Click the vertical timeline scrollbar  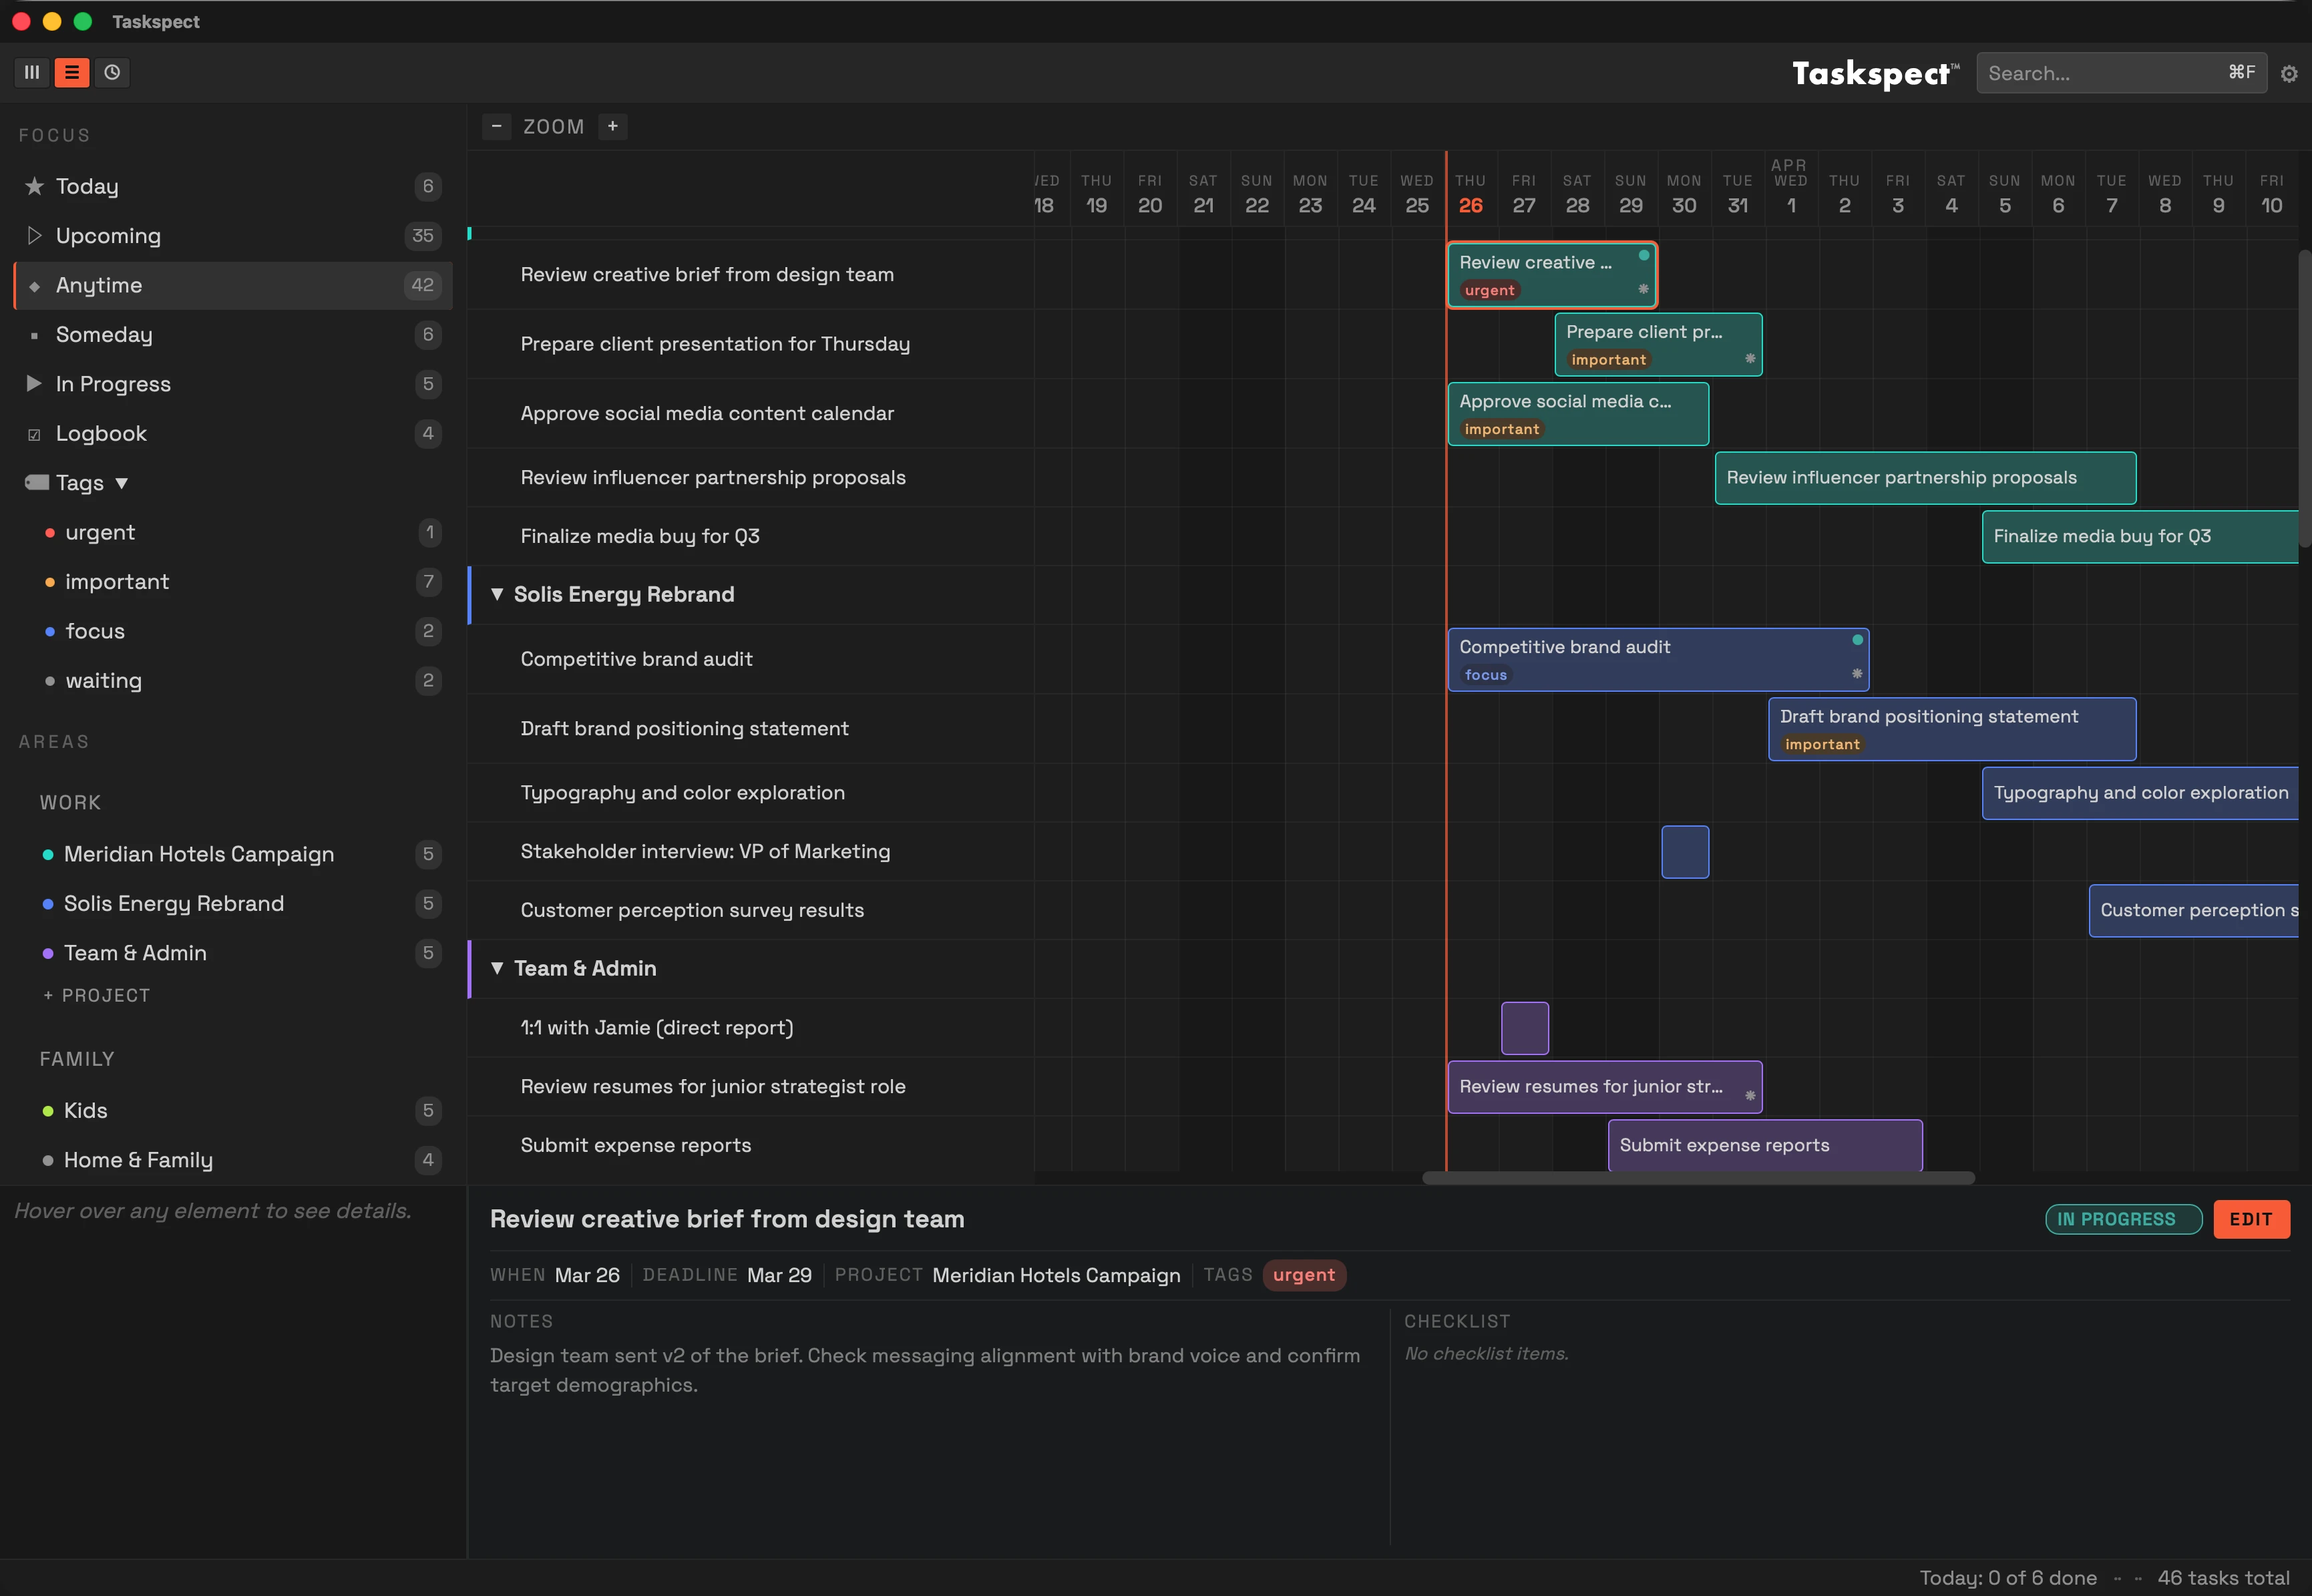pos(2304,398)
